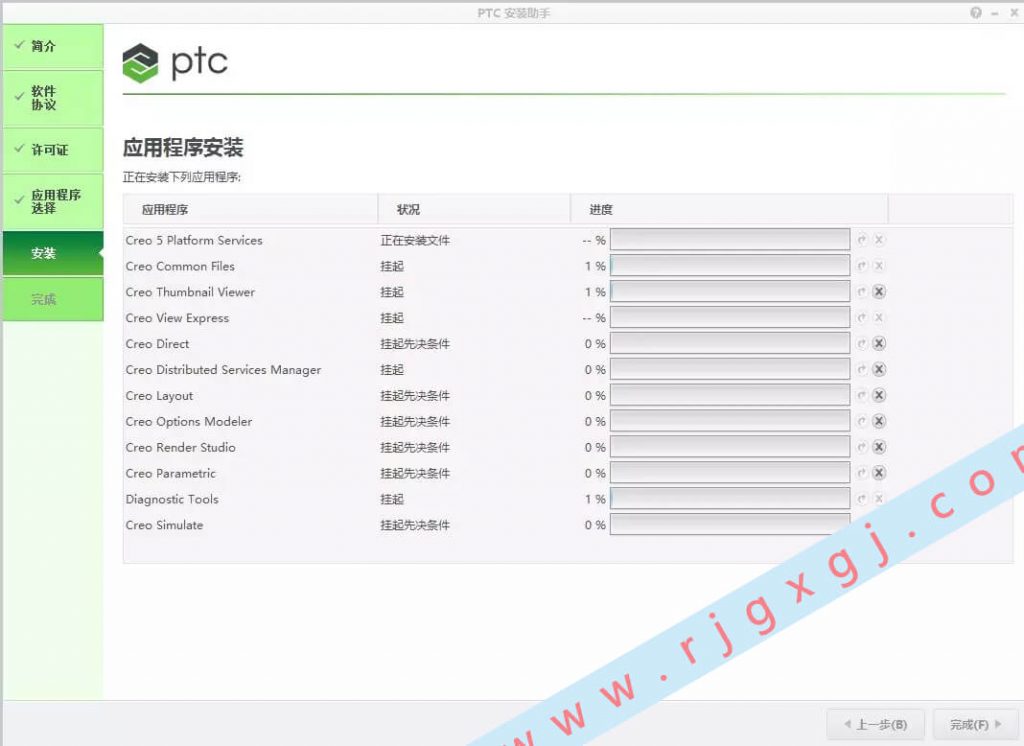Select the active 安装 step
Screen dimensions: 1024x746
coord(53,253)
